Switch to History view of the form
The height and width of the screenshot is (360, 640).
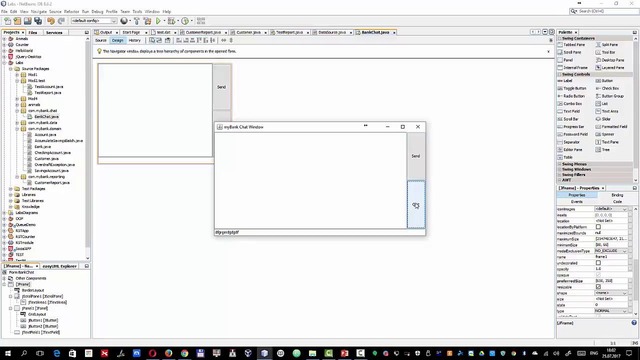[x=135, y=40]
